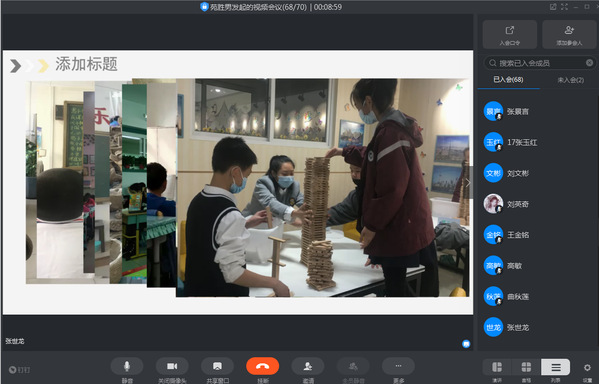599x384 pixels.
Task: Switch to the 已入会(68) tab
Action: [x=508, y=79]
